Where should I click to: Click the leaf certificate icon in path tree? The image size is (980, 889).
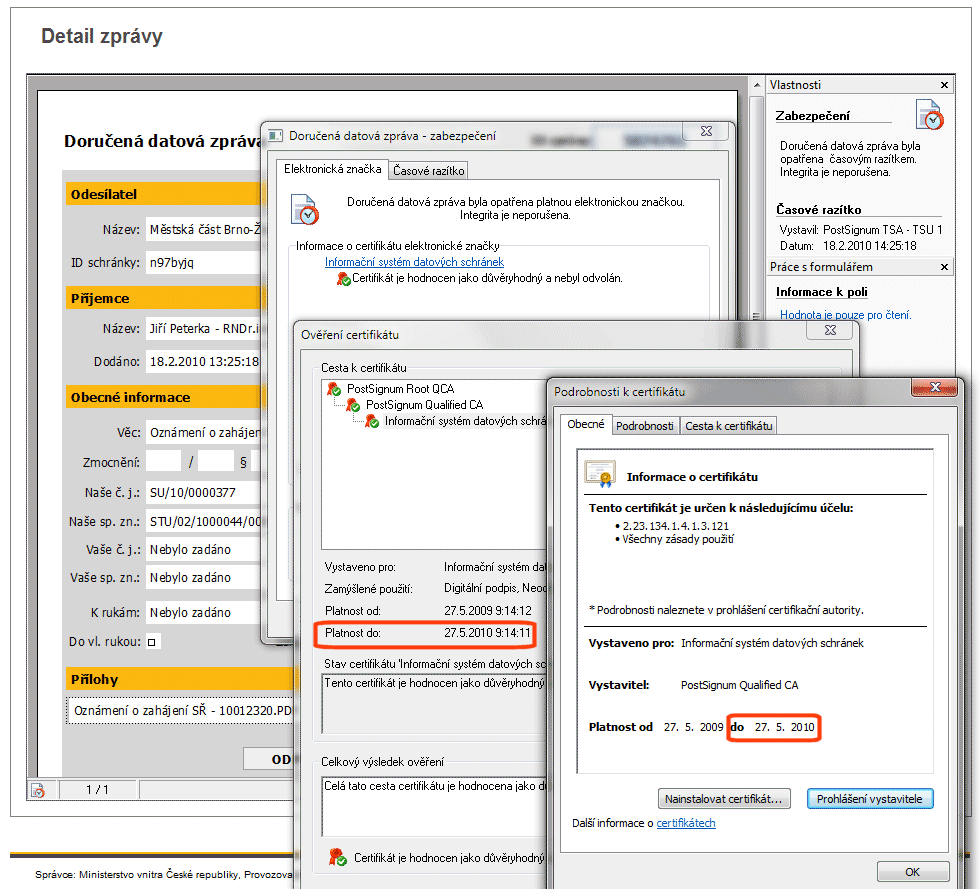(x=372, y=421)
